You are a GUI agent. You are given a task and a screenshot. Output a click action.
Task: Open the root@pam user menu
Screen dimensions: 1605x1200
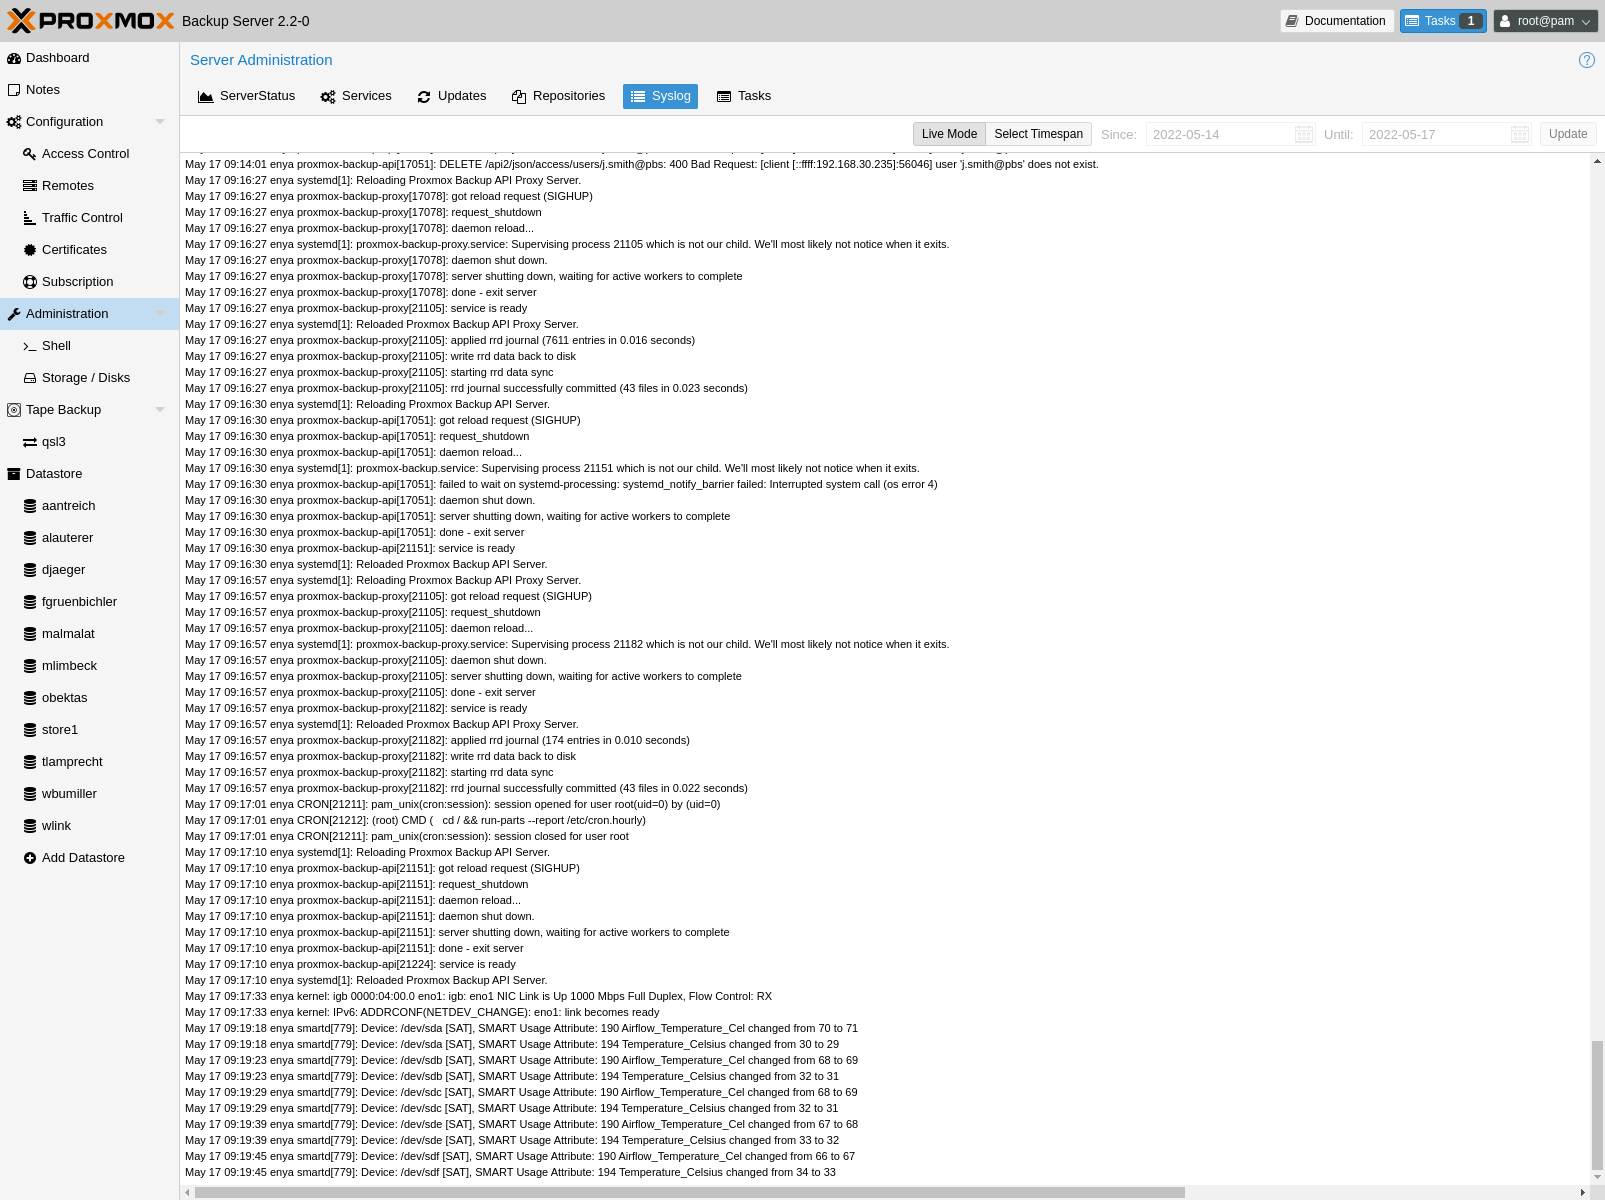1545,21
